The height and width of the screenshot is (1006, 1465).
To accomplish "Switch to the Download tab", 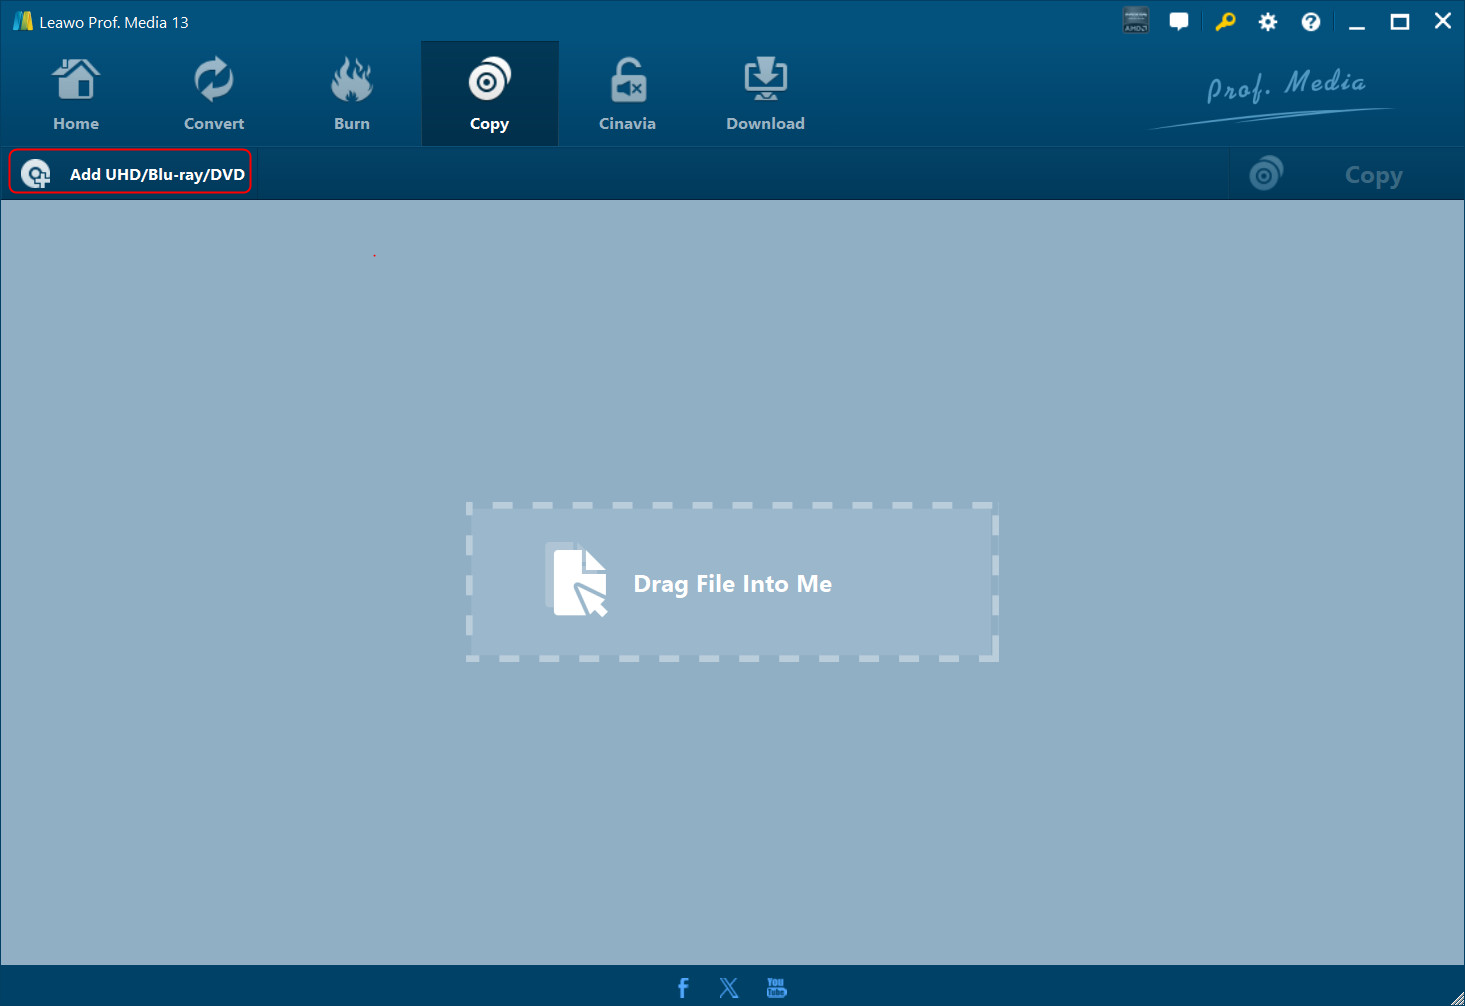I will pos(765,95).
